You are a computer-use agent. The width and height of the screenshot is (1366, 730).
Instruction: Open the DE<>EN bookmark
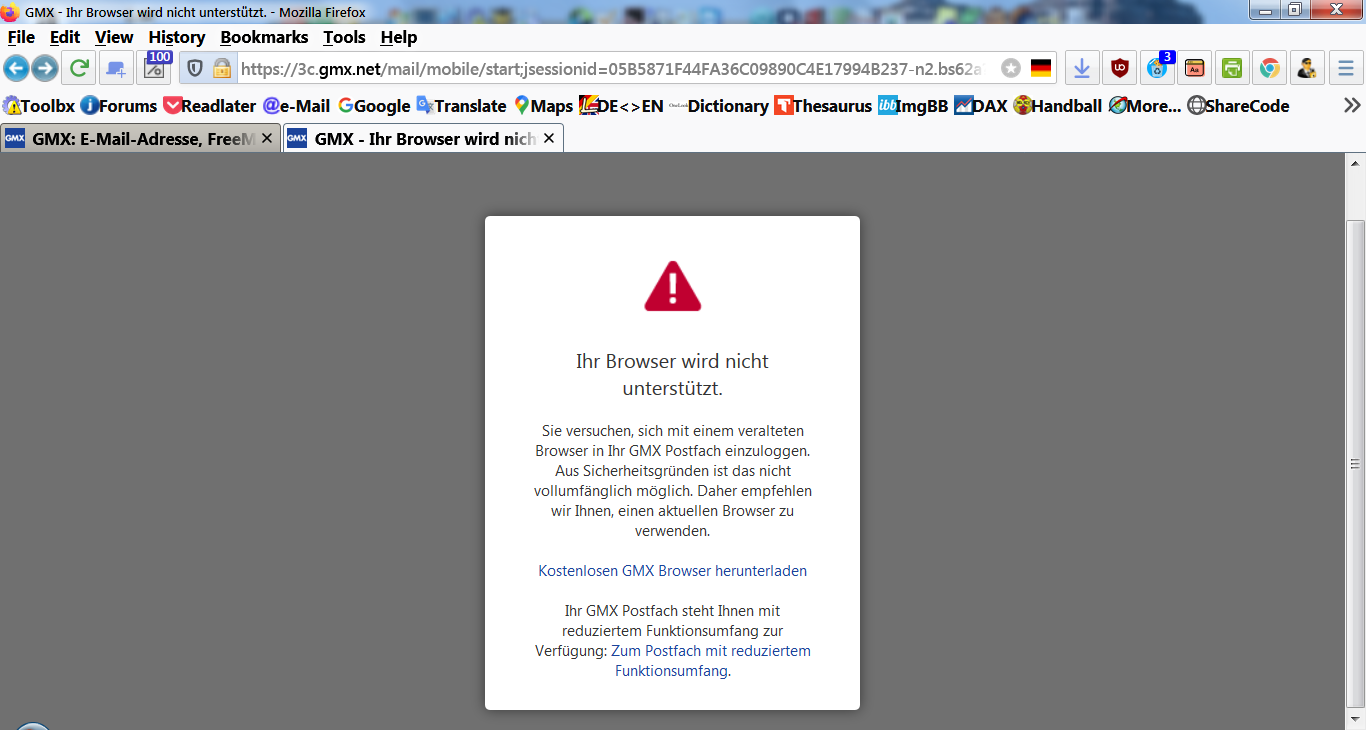click(621, 106)
